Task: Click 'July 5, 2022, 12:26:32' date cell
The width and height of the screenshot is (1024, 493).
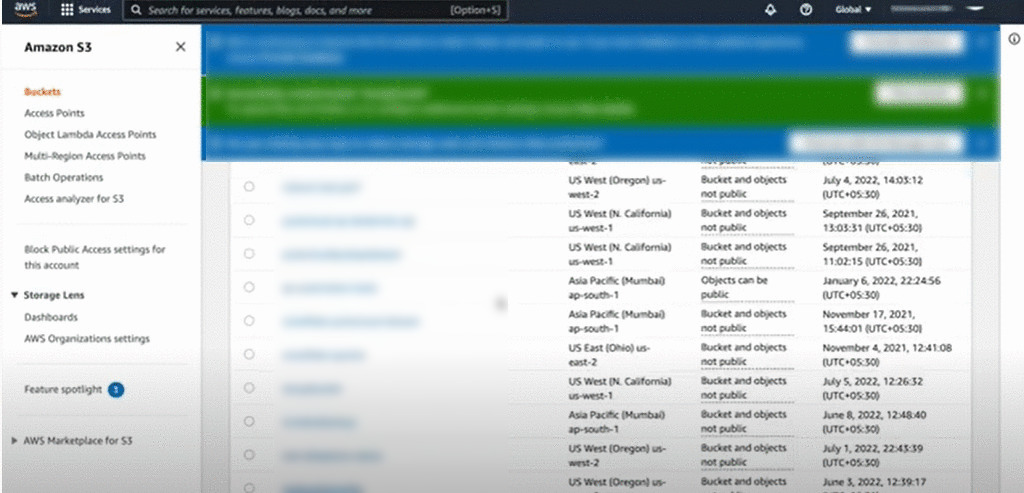Action: point(872,389)
